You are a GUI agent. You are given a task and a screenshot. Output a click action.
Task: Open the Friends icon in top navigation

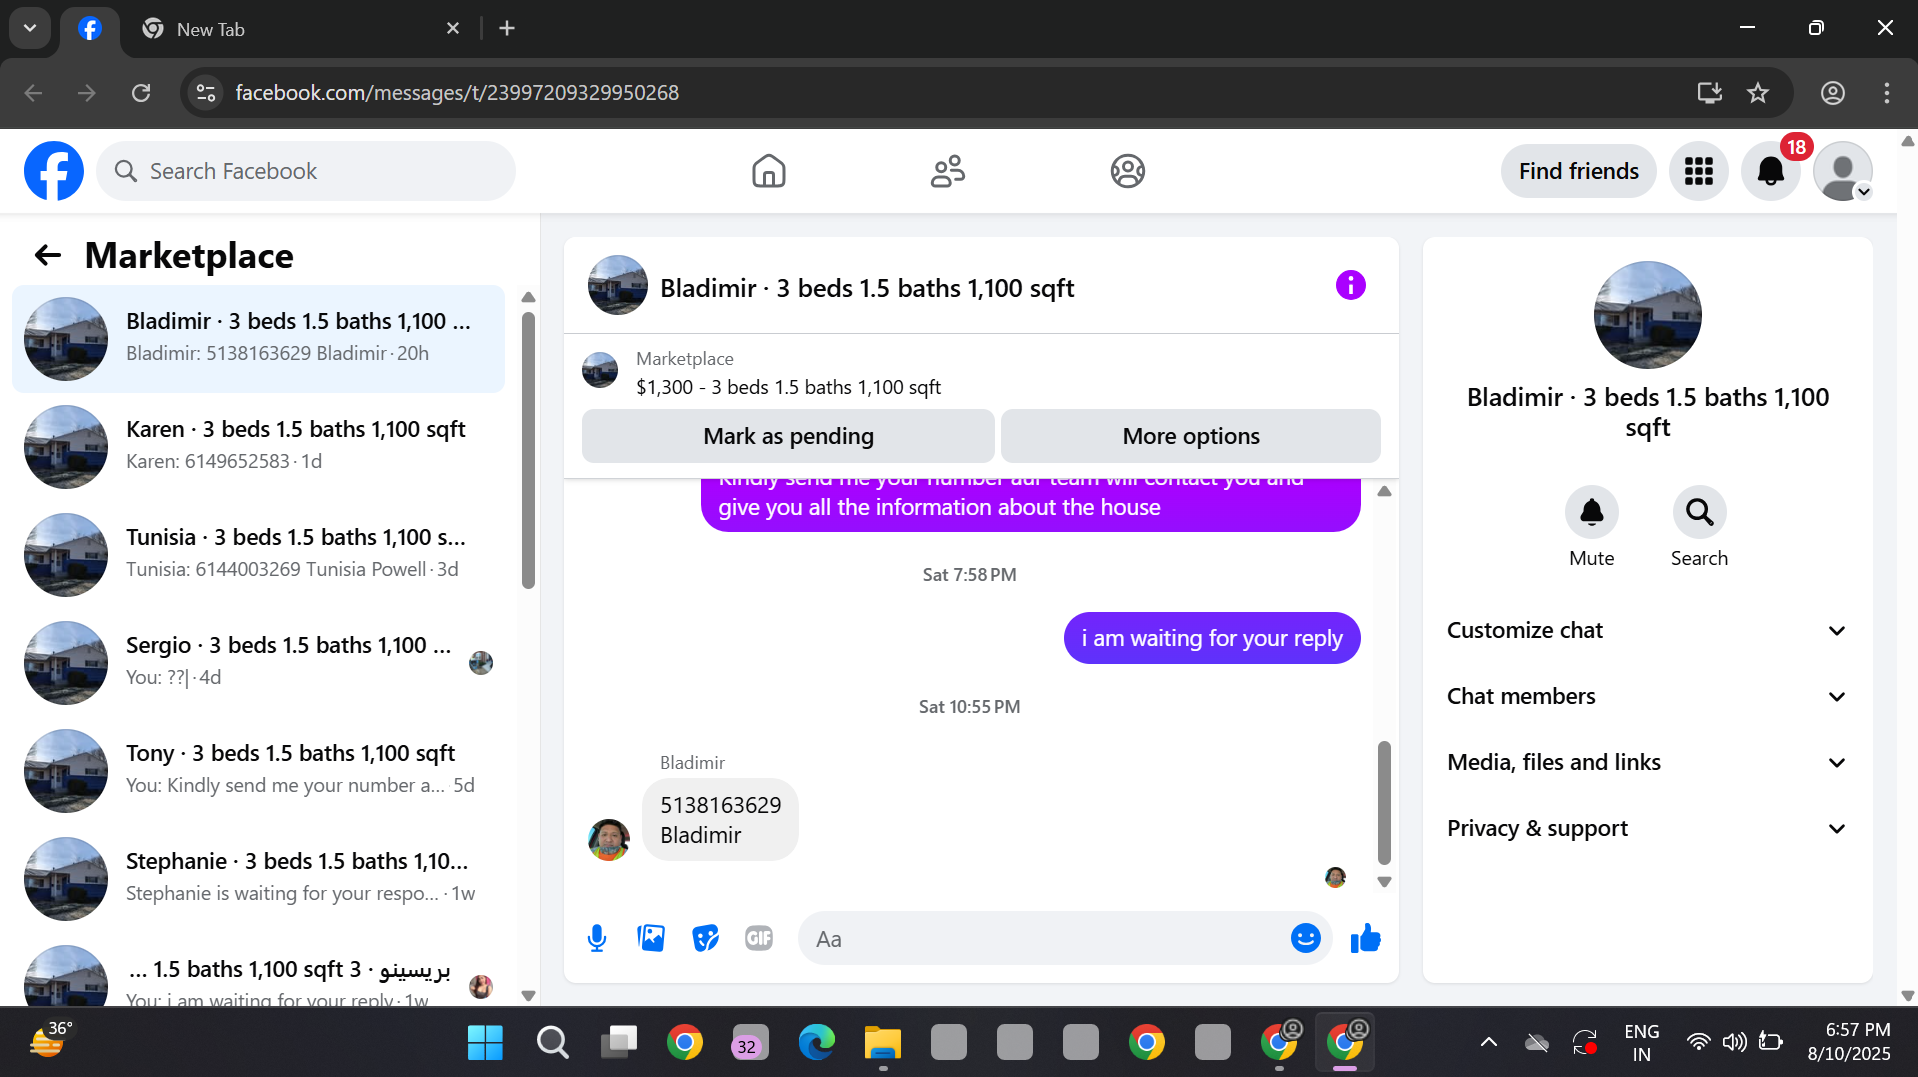tap(947, 171)
